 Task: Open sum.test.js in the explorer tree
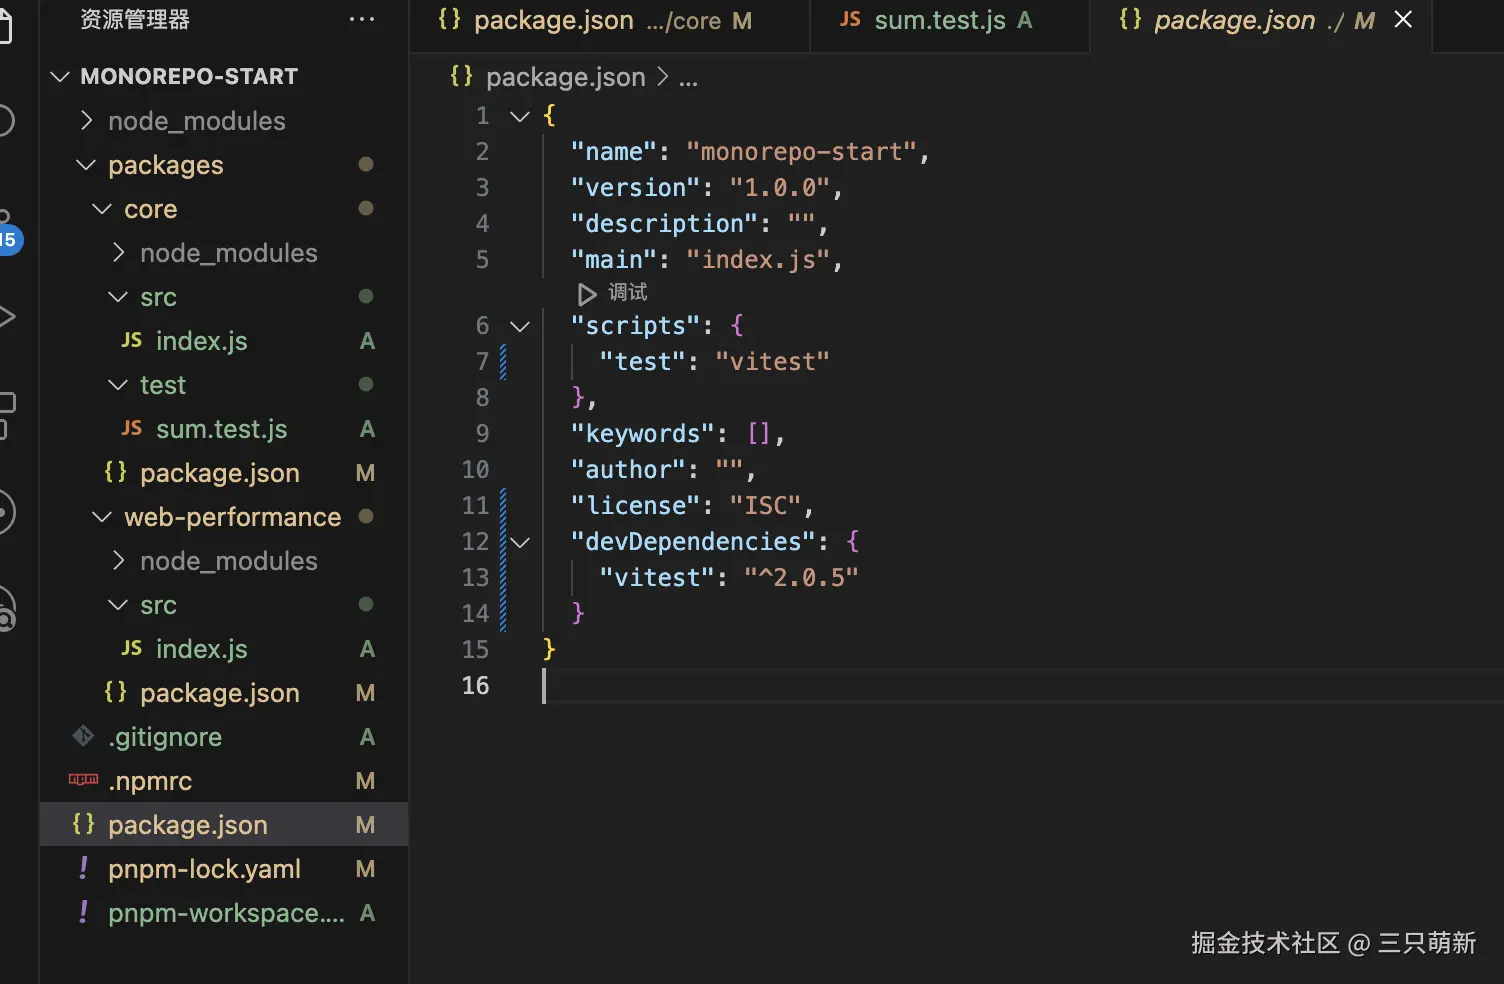click(x=224, y=429)
